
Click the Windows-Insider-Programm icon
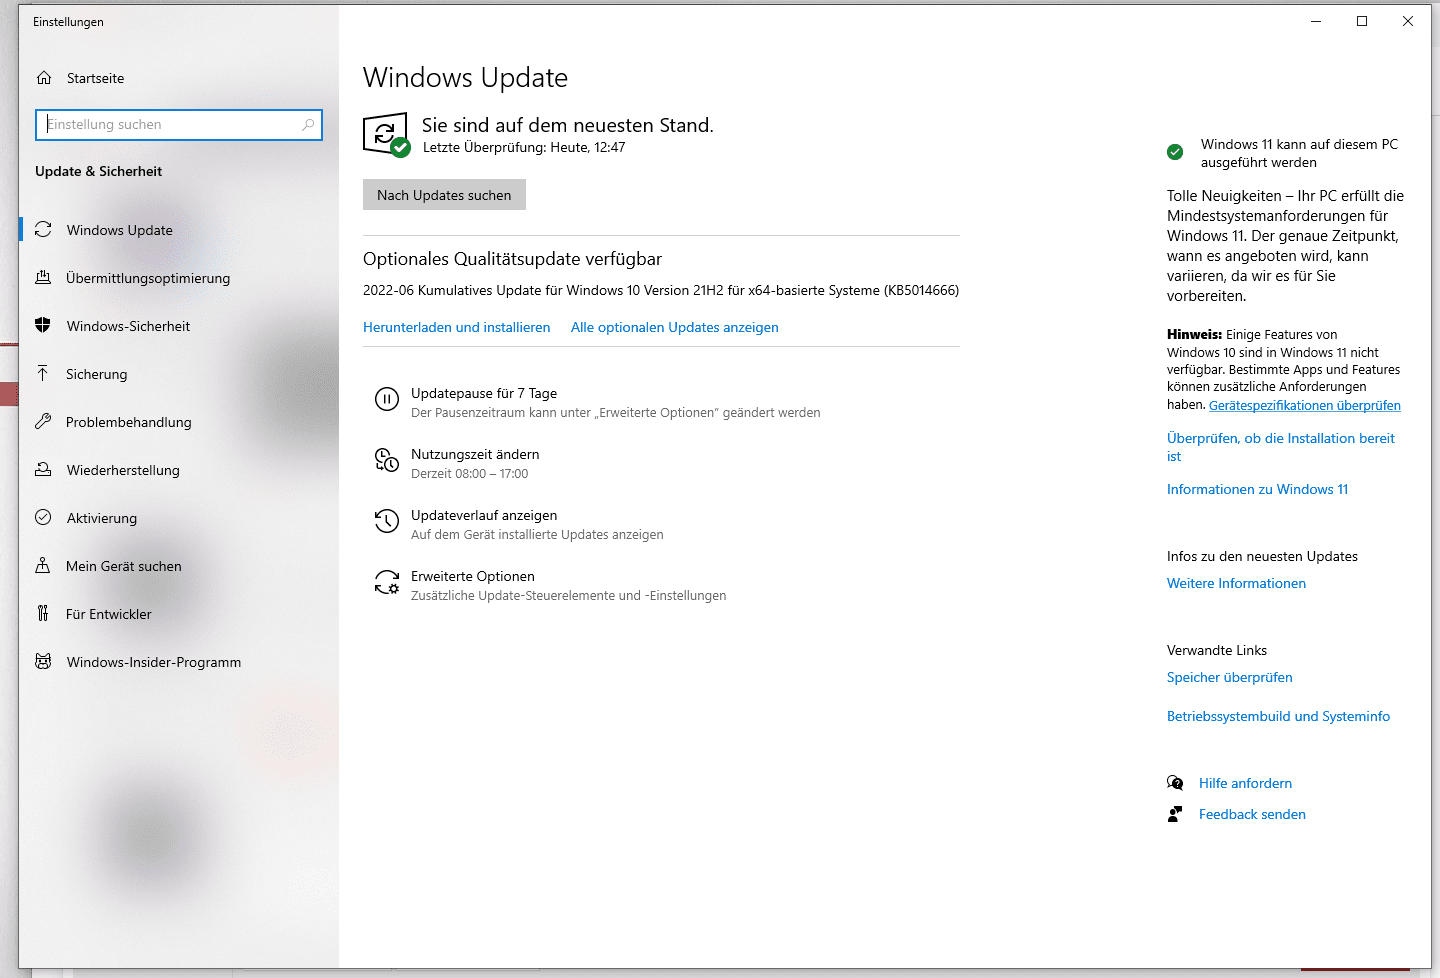[x=43, y=662]
